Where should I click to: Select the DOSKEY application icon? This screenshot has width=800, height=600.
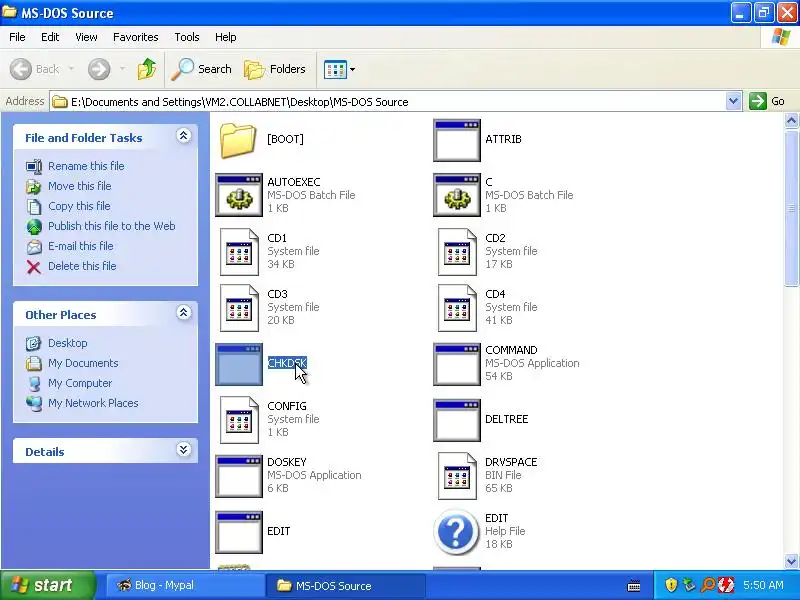[x=239, y=476]
